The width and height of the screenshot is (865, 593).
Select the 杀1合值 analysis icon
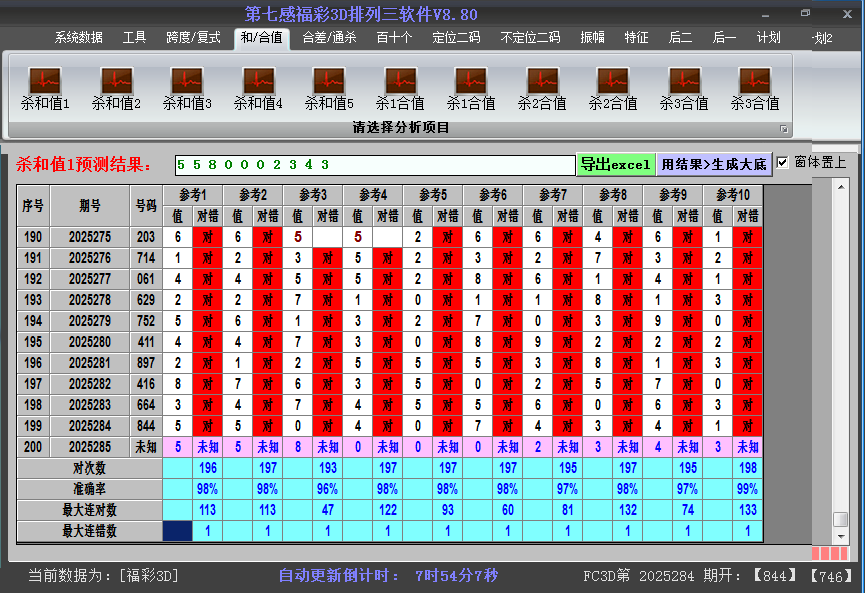click(x=400, y=81)
